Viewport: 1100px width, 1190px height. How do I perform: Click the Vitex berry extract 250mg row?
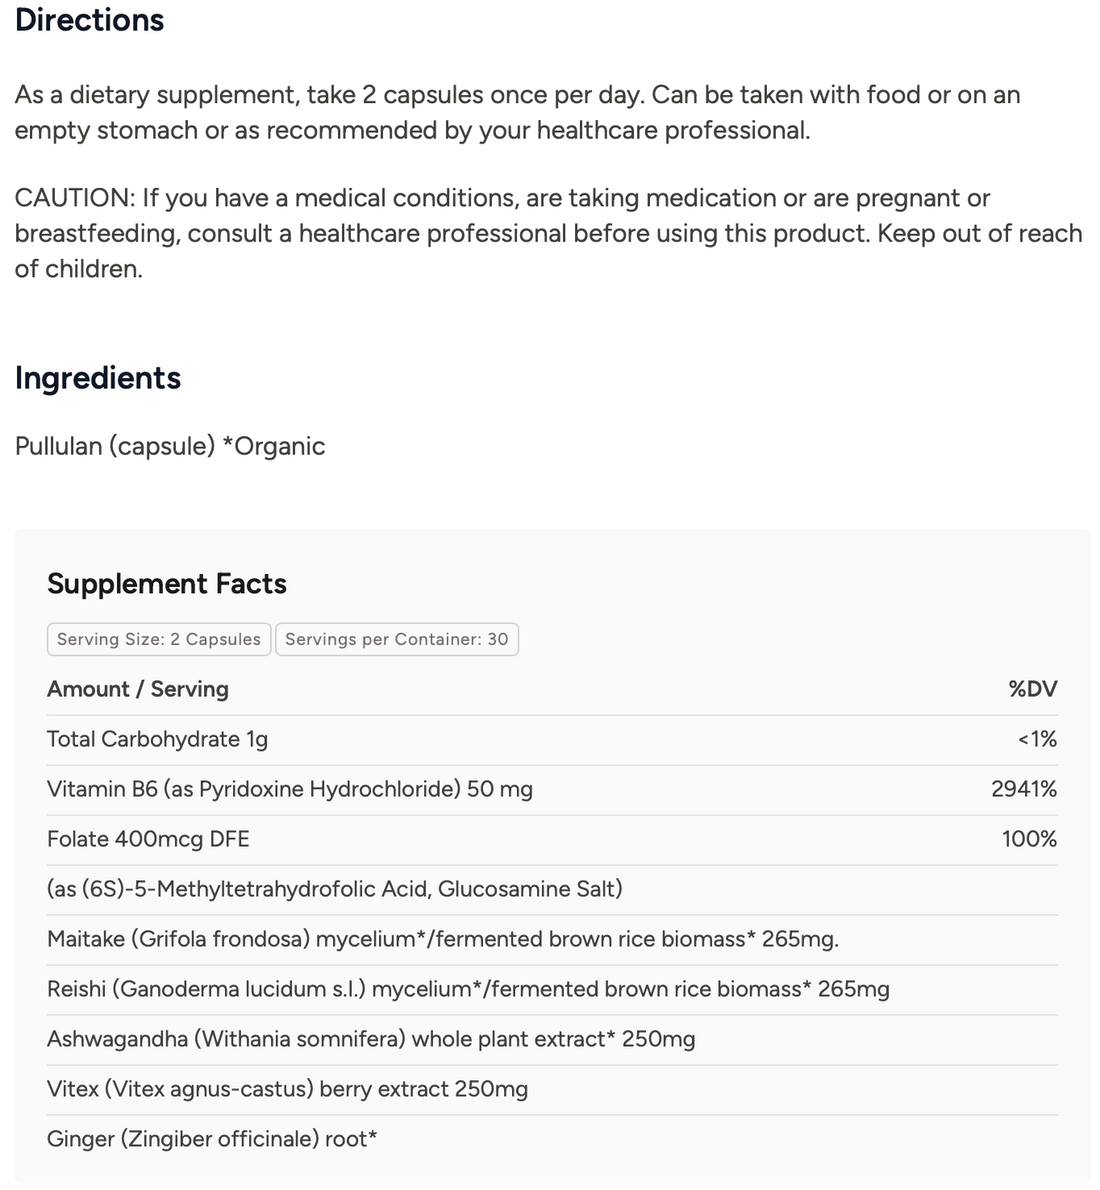tap(552, 1090)
